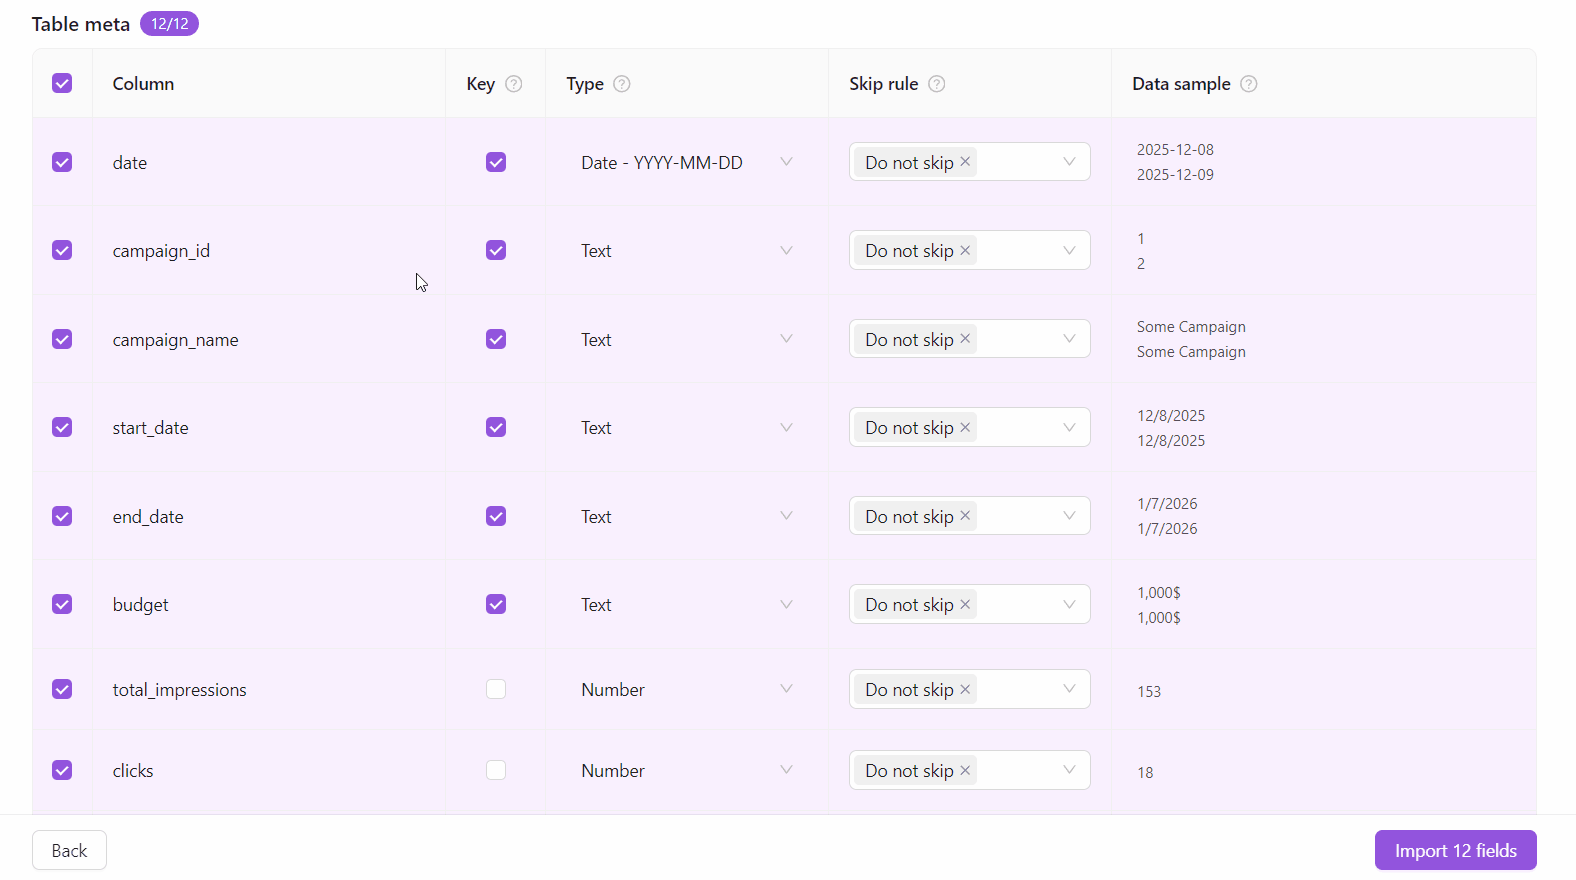Expand the Skip rule dropdown arrow for total_impressions
The width and height of the screenshot is (1576, 880).
click(1069, 689)
